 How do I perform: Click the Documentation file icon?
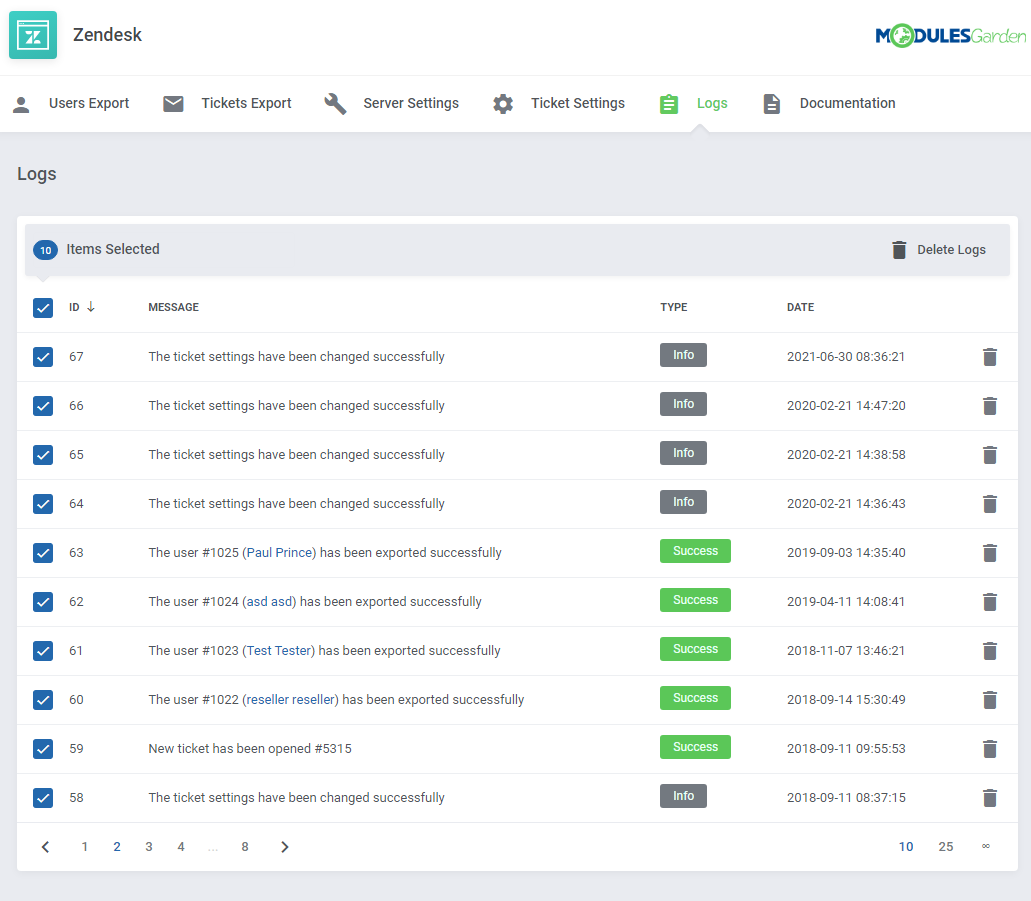click(x=771, y=104)
